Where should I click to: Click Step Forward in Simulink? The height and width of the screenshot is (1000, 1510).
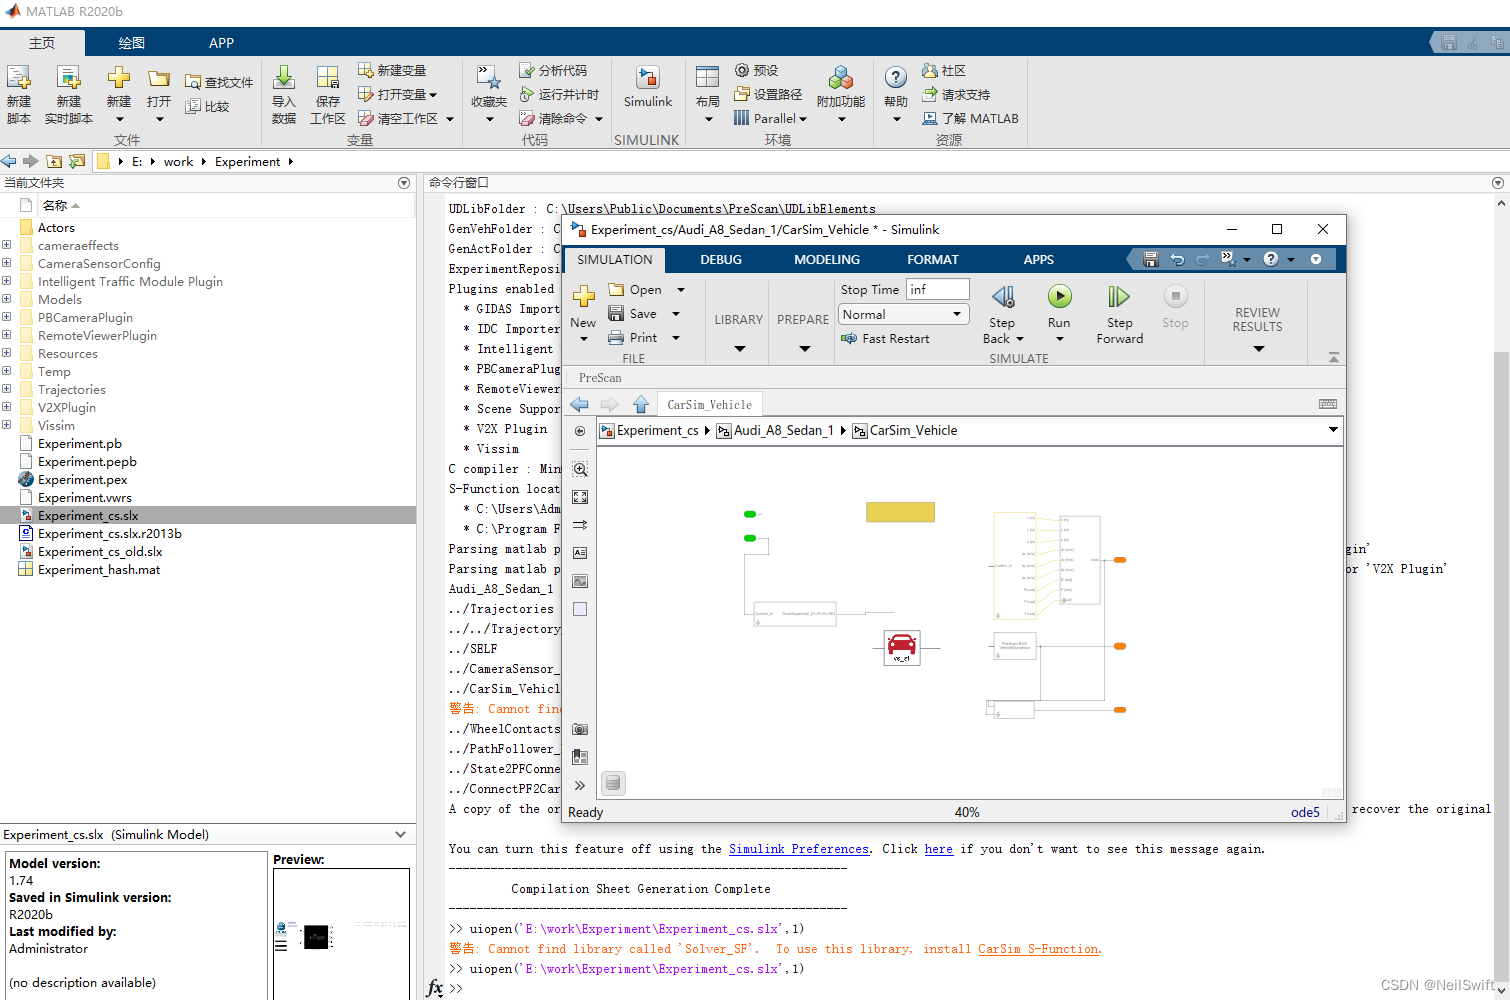[x=1119, y=297]
